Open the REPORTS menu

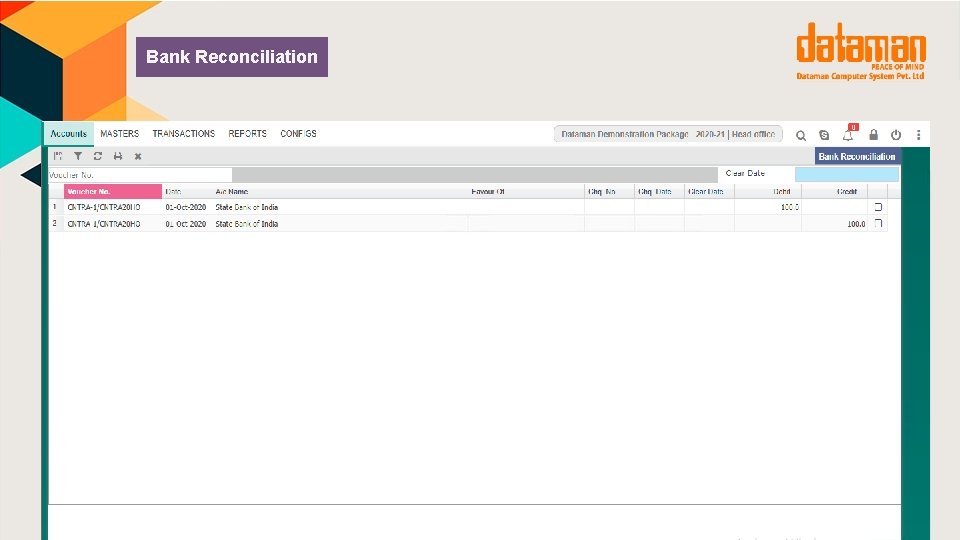click(247, 133)
